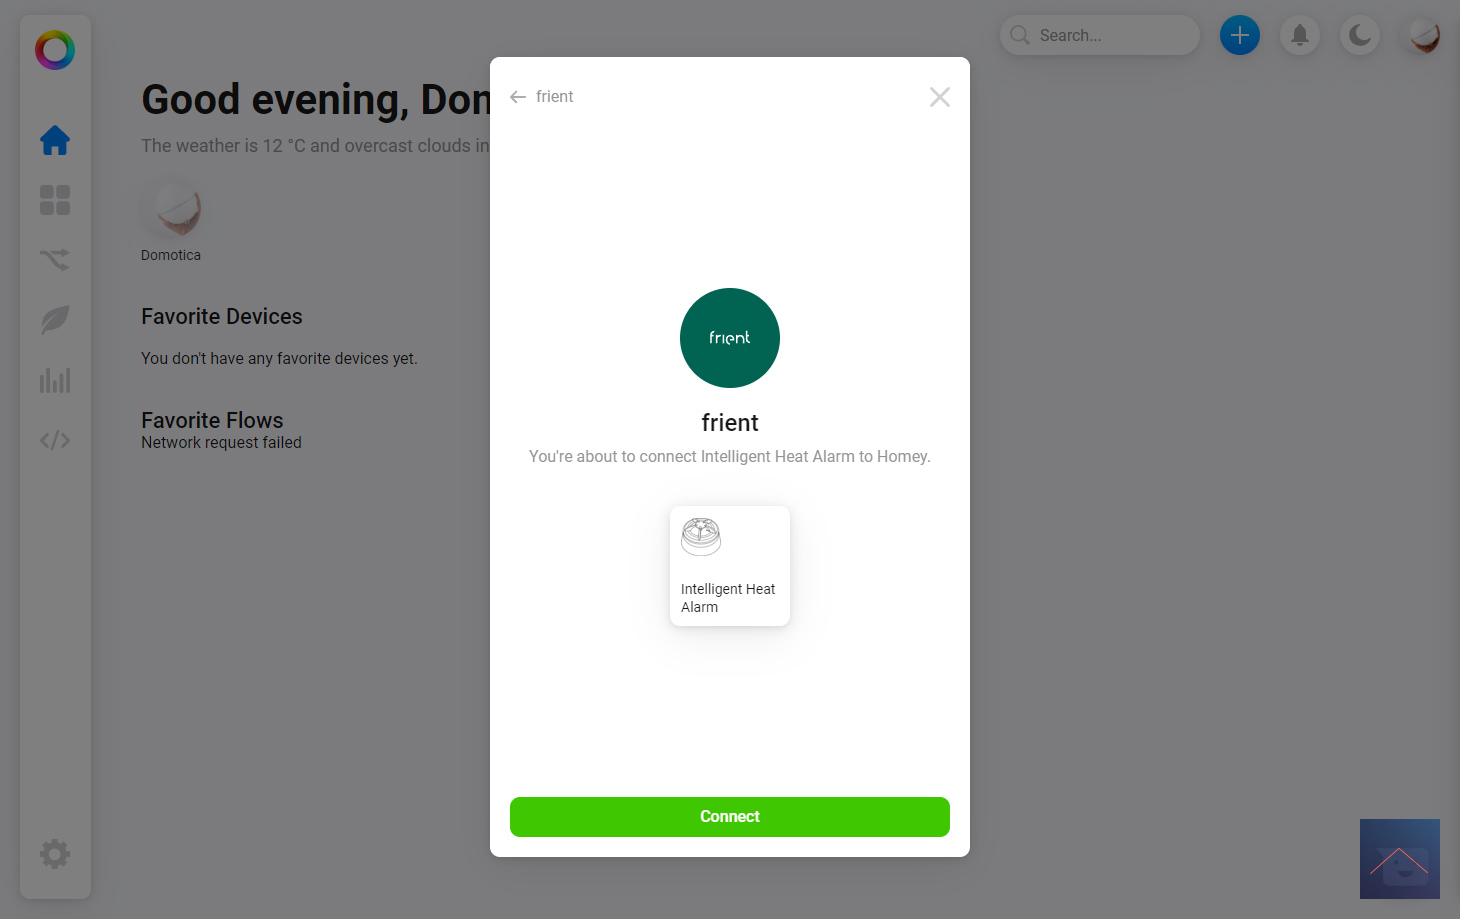The height and width of the screenshot is (919, 1460).
Task: Click the 'frient' back label in dialog header
Action: (x=555, y=97)
